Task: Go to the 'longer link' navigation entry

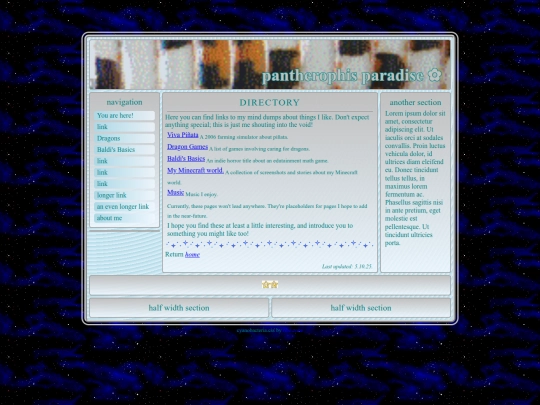Action: click(x=124, y=195)
